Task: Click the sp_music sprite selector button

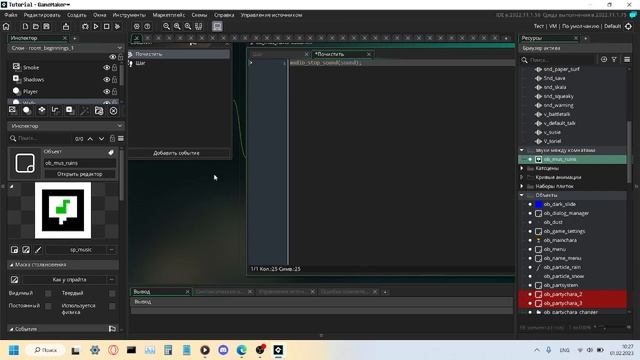Action: pyautogui.click(x=77, y=249)
